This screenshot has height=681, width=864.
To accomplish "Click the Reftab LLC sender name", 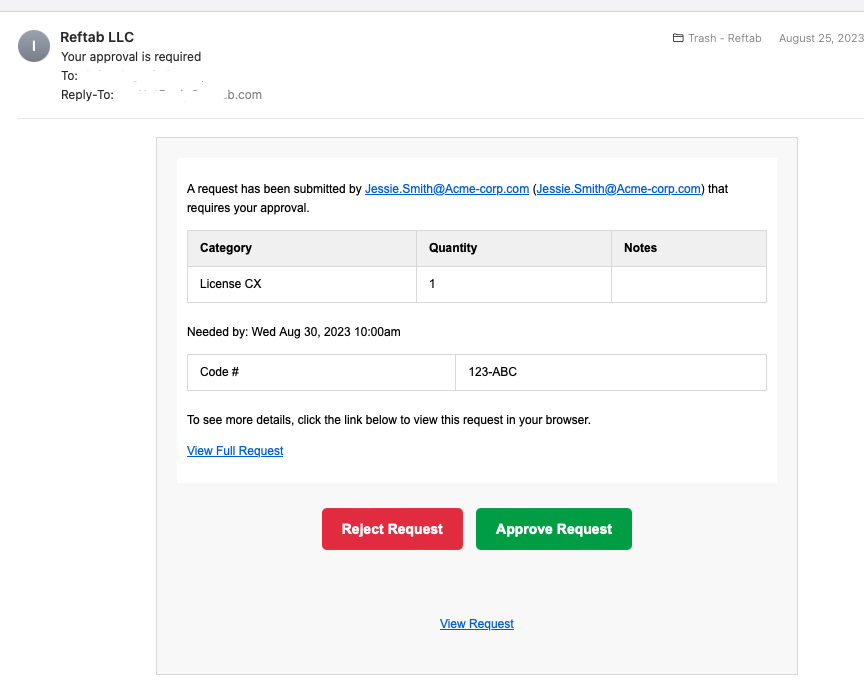I will pos(97,37).
